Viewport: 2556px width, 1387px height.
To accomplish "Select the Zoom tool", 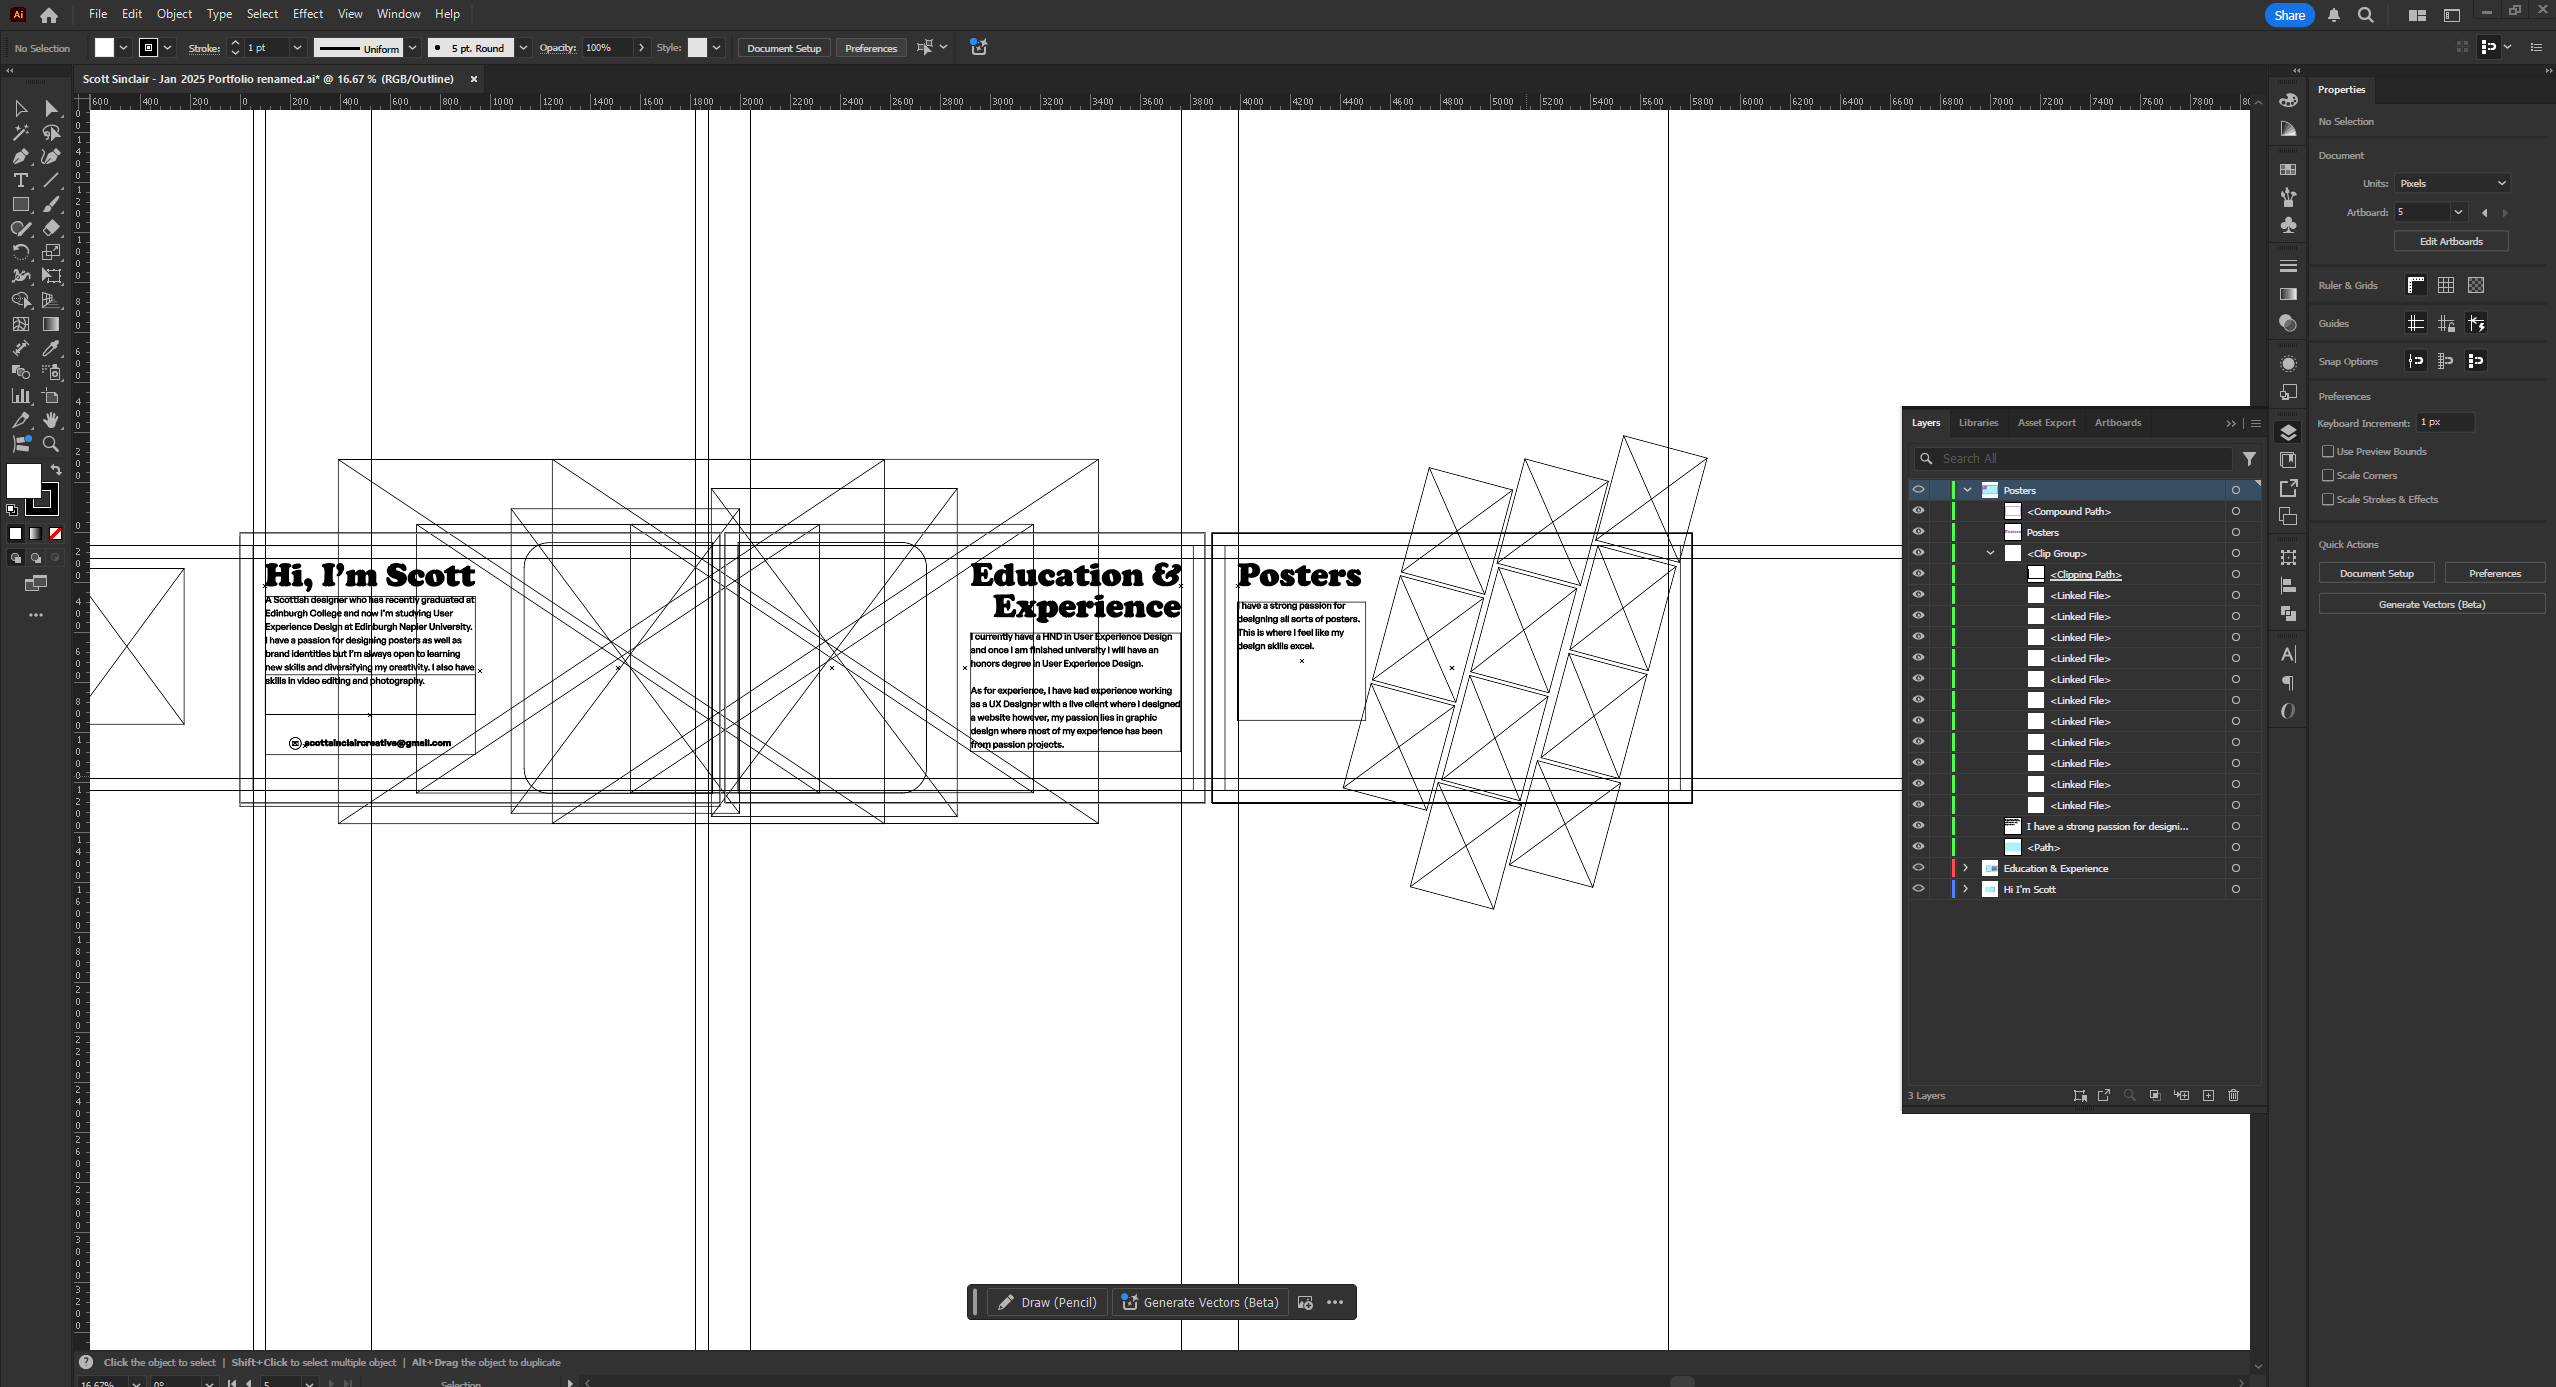I will pos(51,444).
